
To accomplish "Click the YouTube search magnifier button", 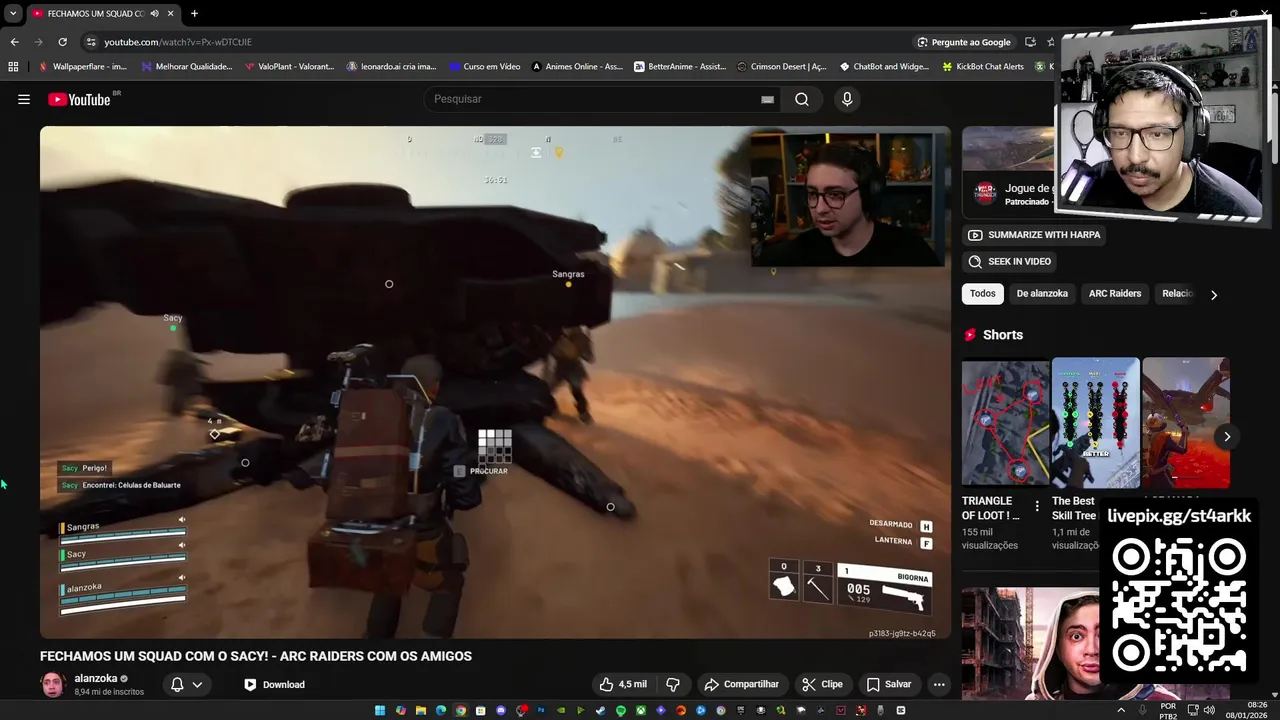I will click(x=801, y=99).
